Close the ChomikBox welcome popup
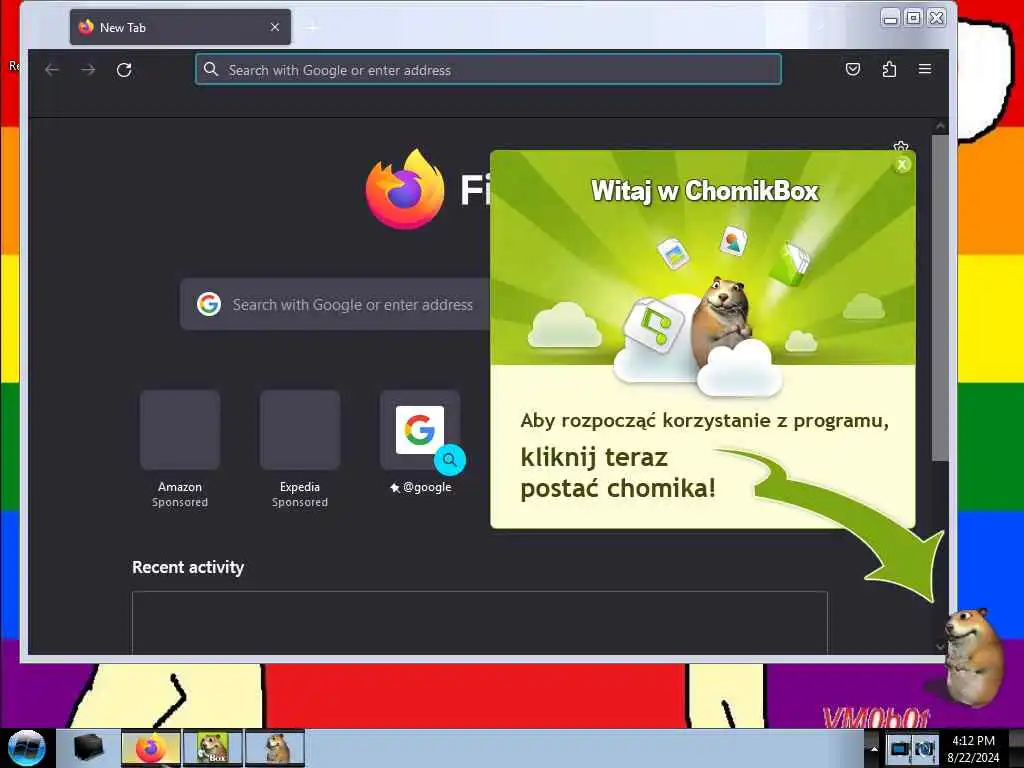The width and height of the screenshot is (1024, 768). (x=902, y=165)
